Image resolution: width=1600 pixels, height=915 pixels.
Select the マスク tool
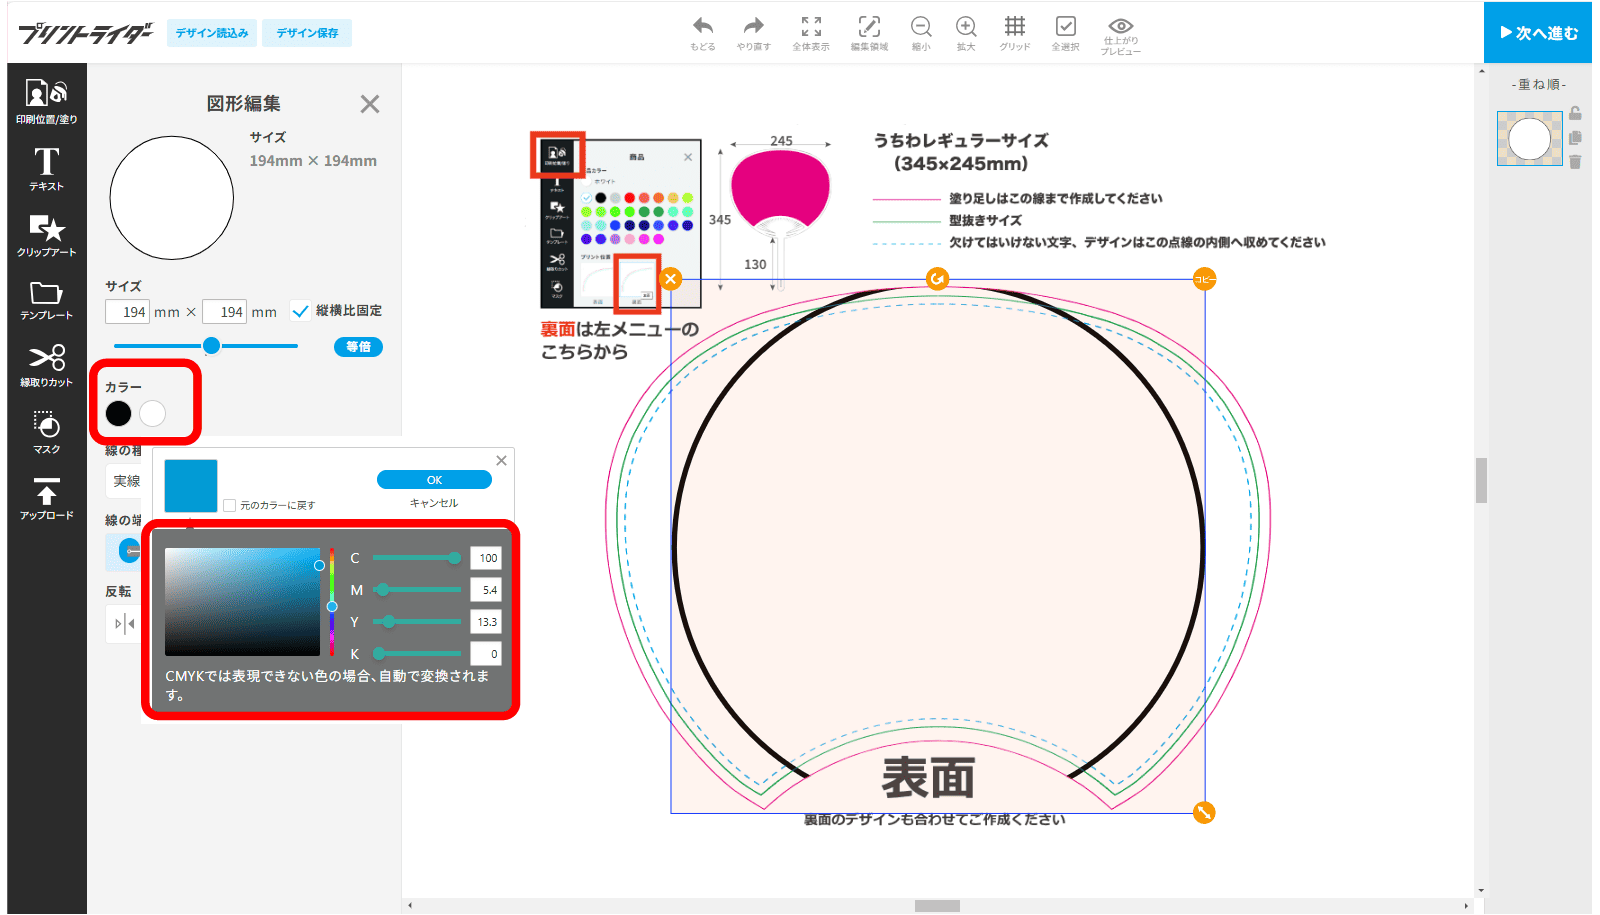(46, 432)
